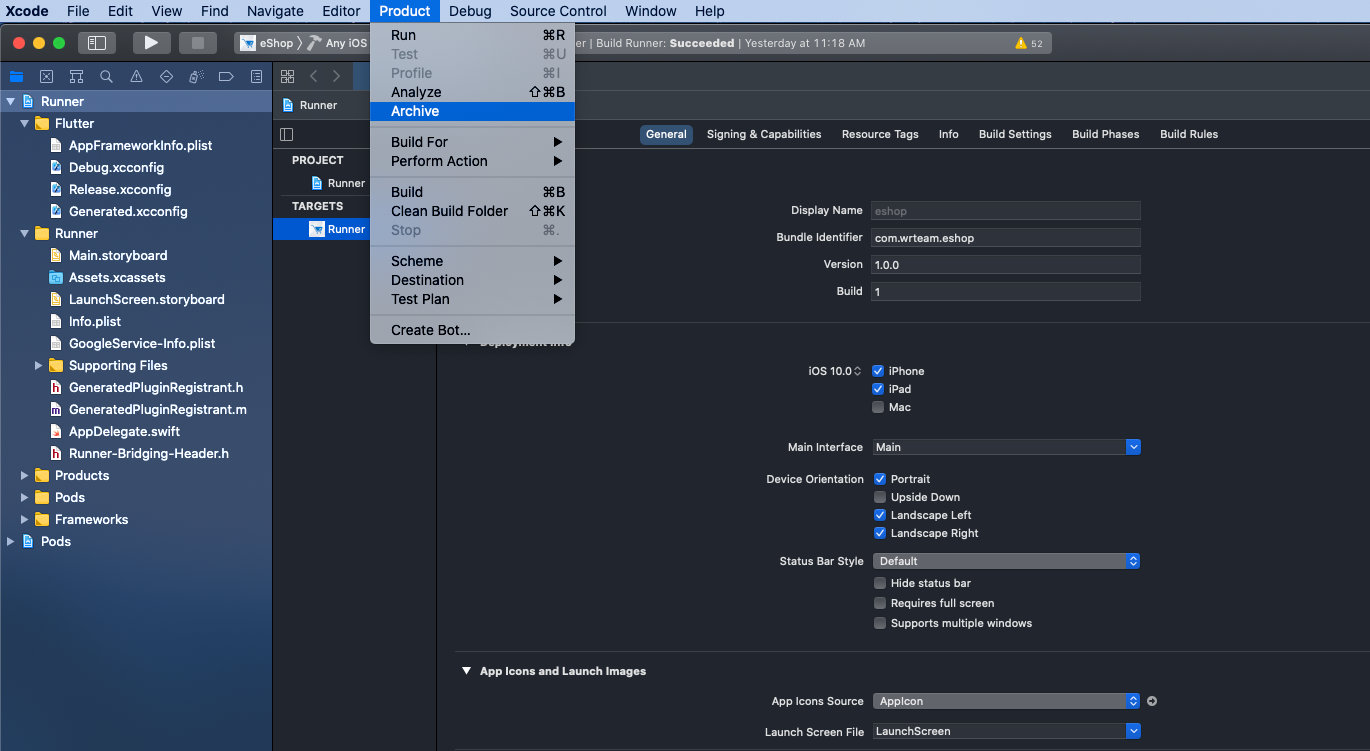
Task: Open the Issue navigator warning triangle
Action: pos(136,77)
